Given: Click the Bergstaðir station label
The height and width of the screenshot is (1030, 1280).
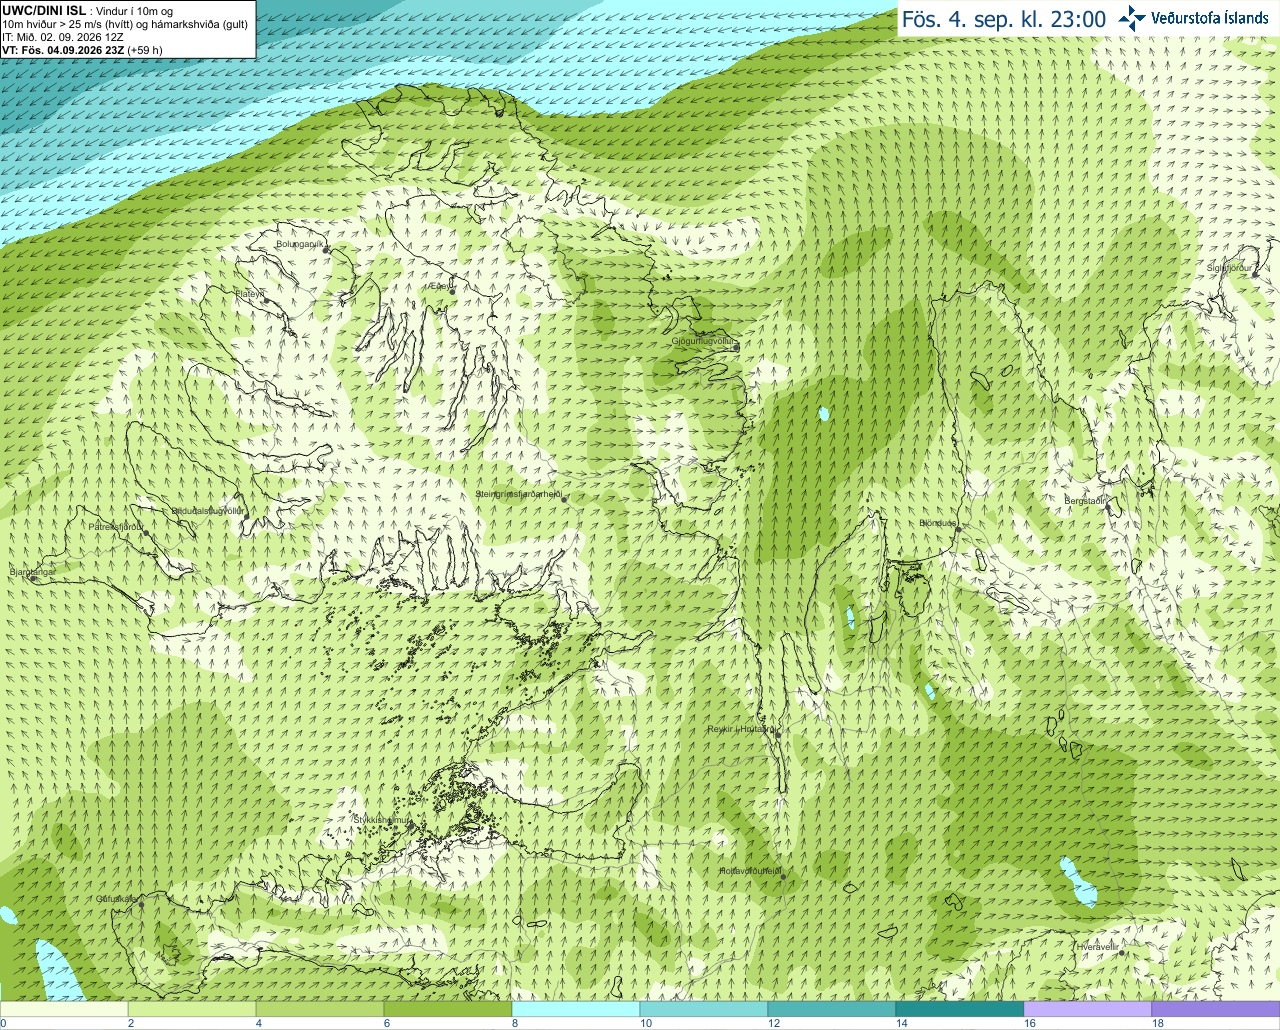Looking at the screenshot, I should point(1086,500).
